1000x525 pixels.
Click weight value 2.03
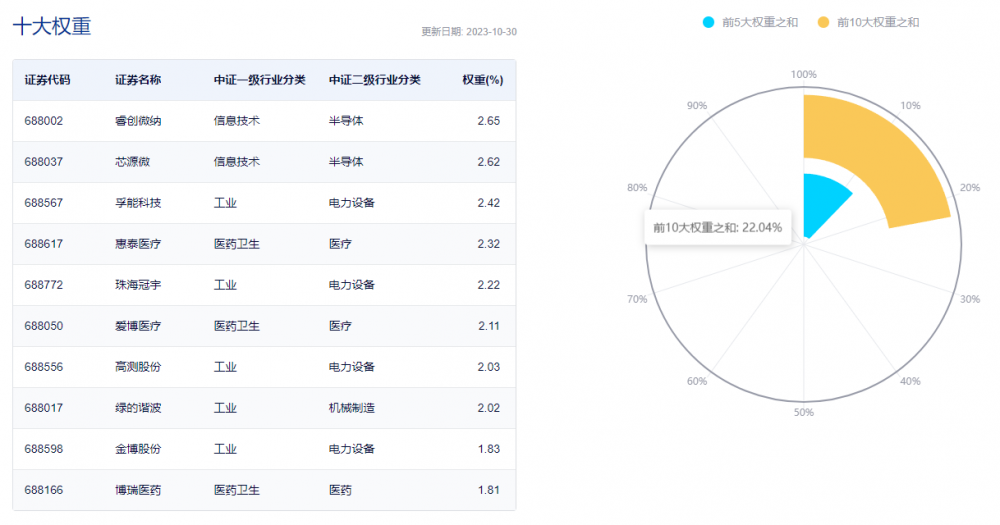point(489,367)
